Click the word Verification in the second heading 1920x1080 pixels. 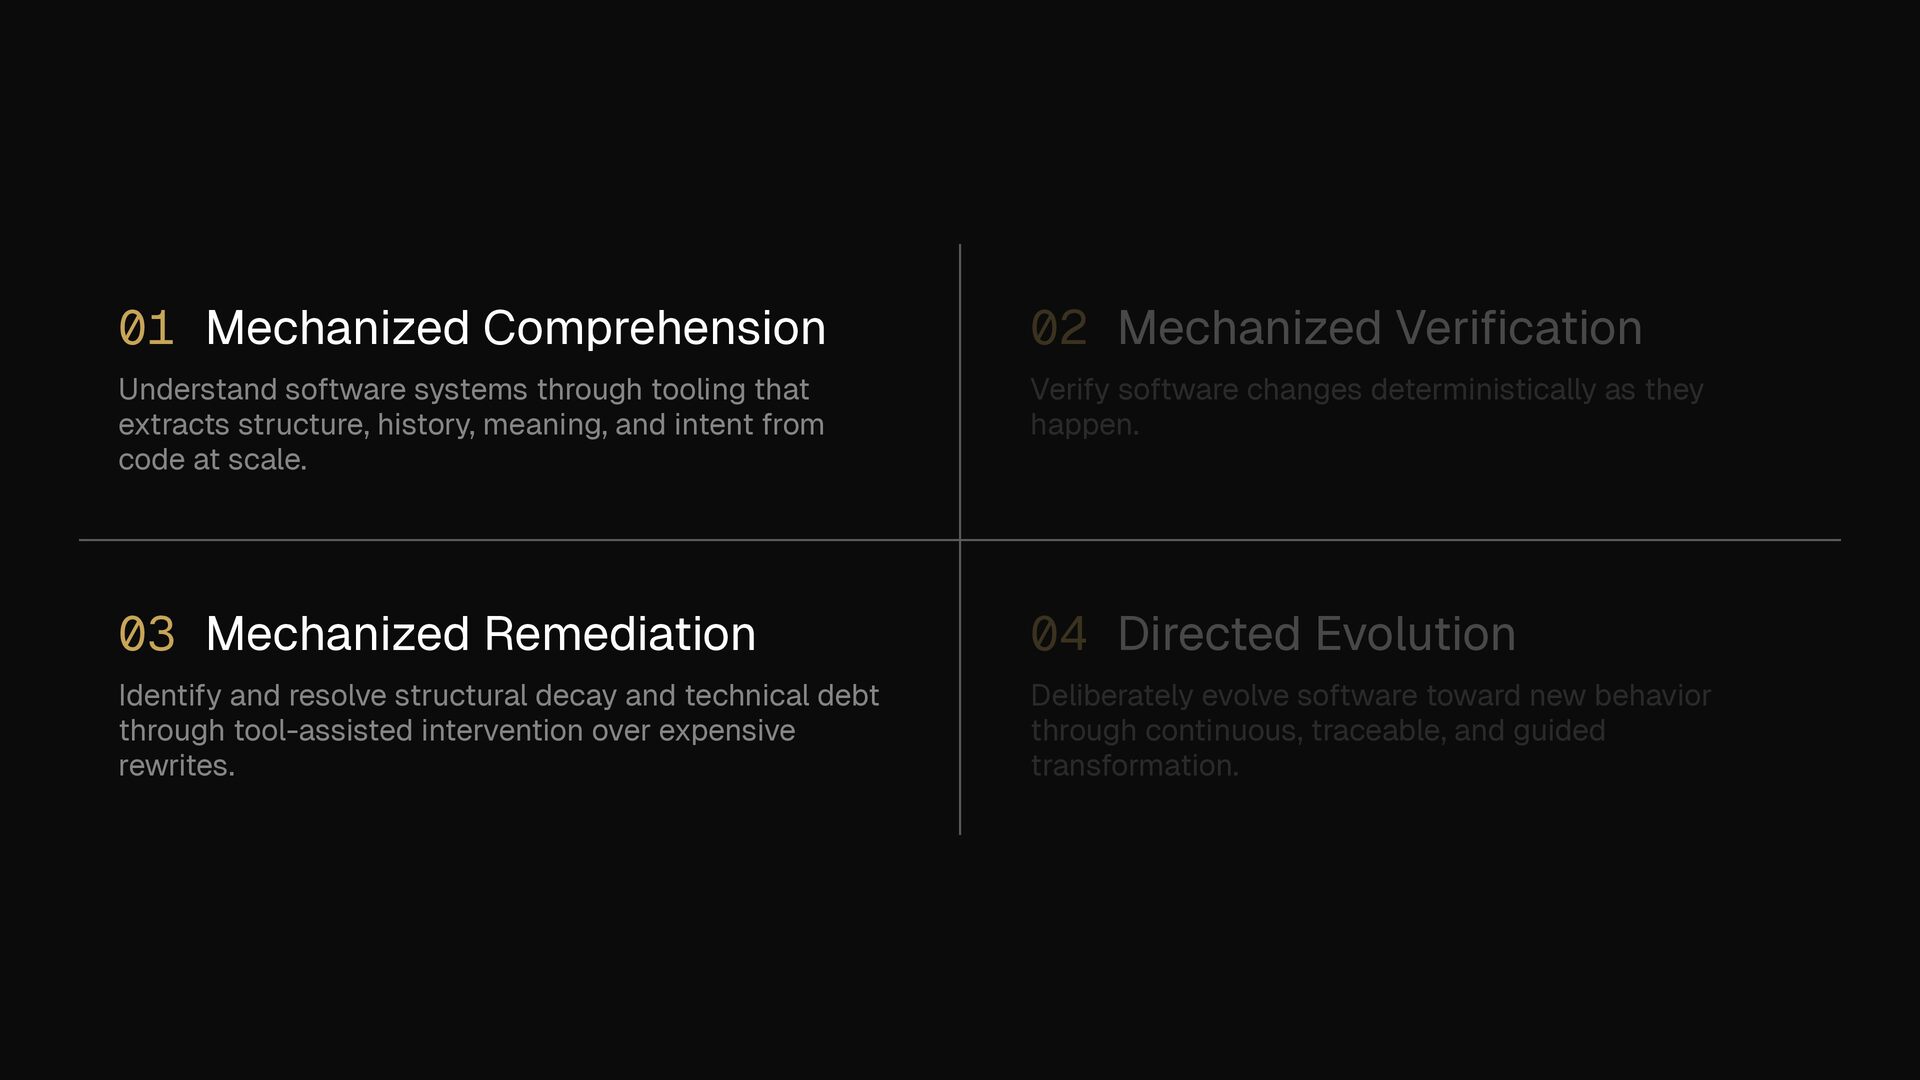pyautogui.click(x=1518, y=328)
